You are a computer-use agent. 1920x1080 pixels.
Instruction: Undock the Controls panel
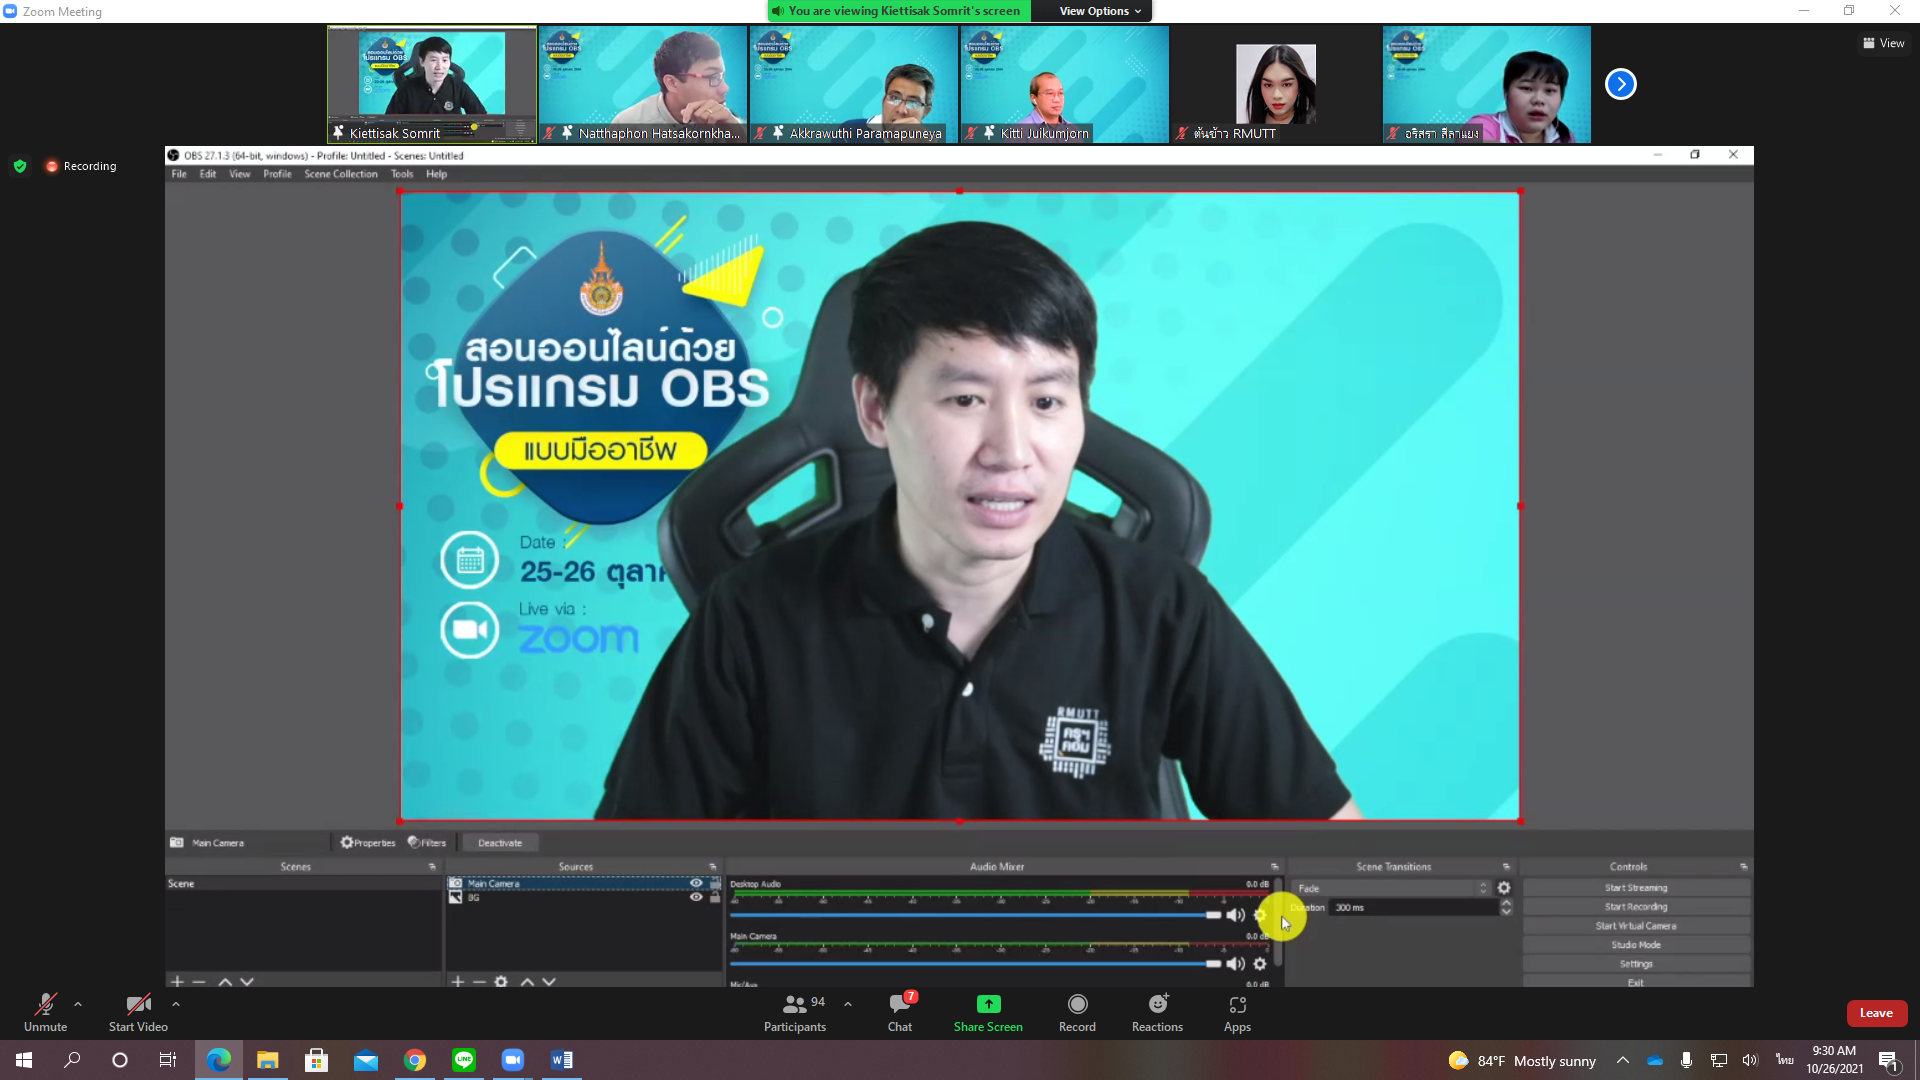tap(1743, 867)
